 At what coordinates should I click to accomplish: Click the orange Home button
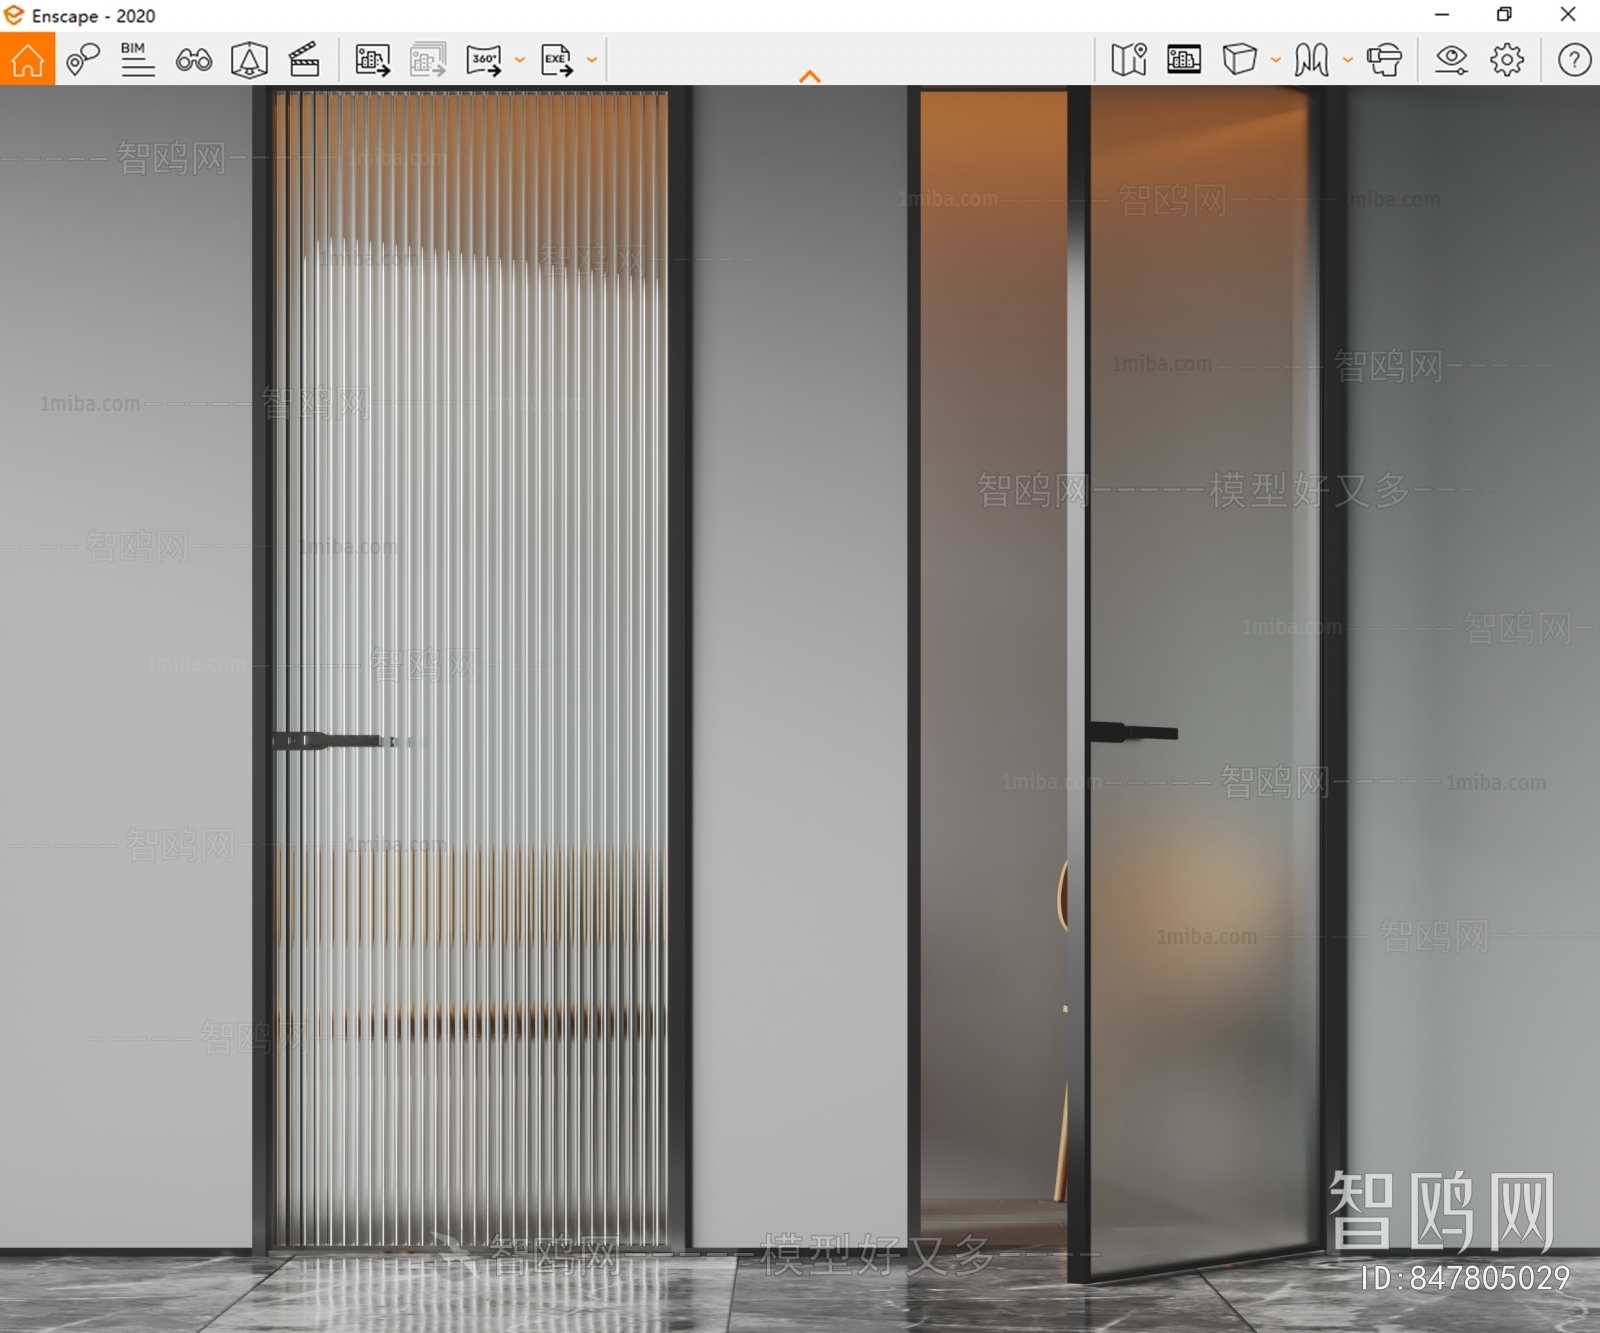(27, 59)
